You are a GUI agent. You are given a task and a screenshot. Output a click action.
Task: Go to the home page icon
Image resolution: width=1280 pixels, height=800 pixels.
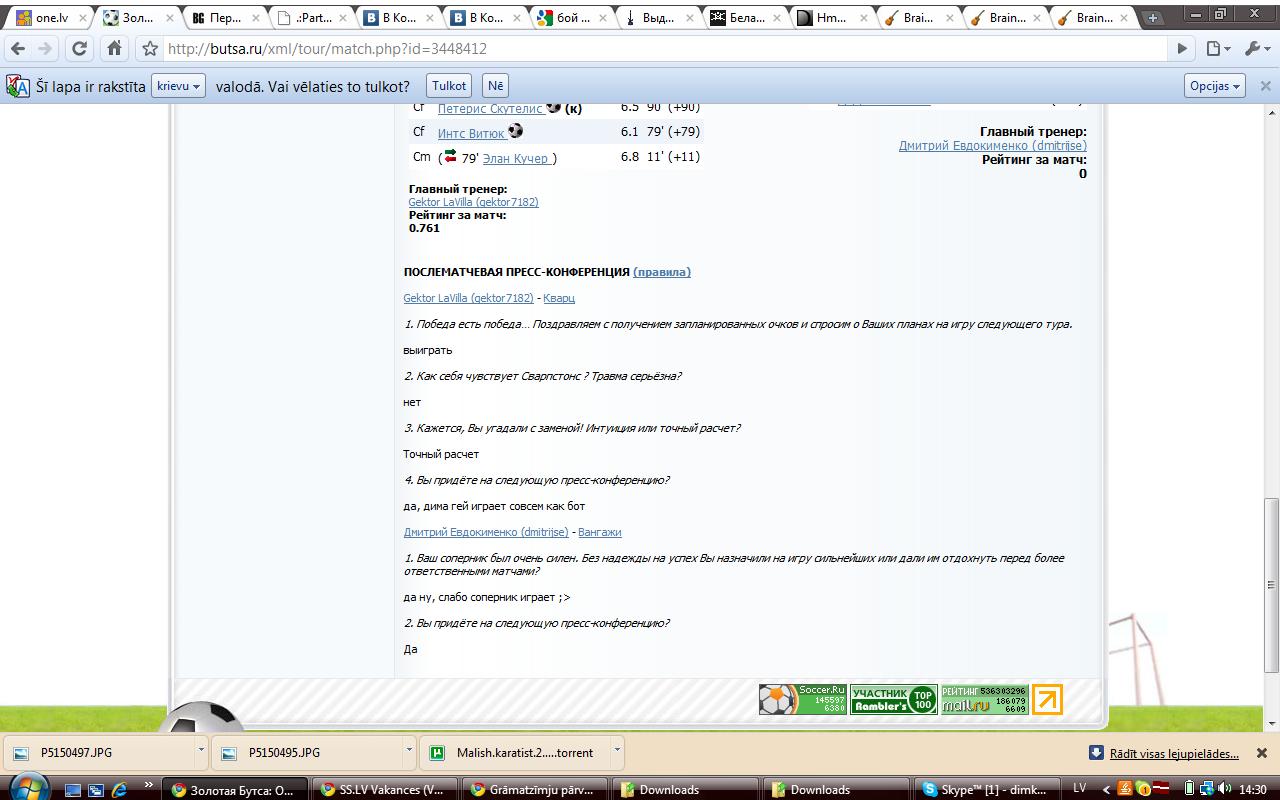tap(114, 48)
